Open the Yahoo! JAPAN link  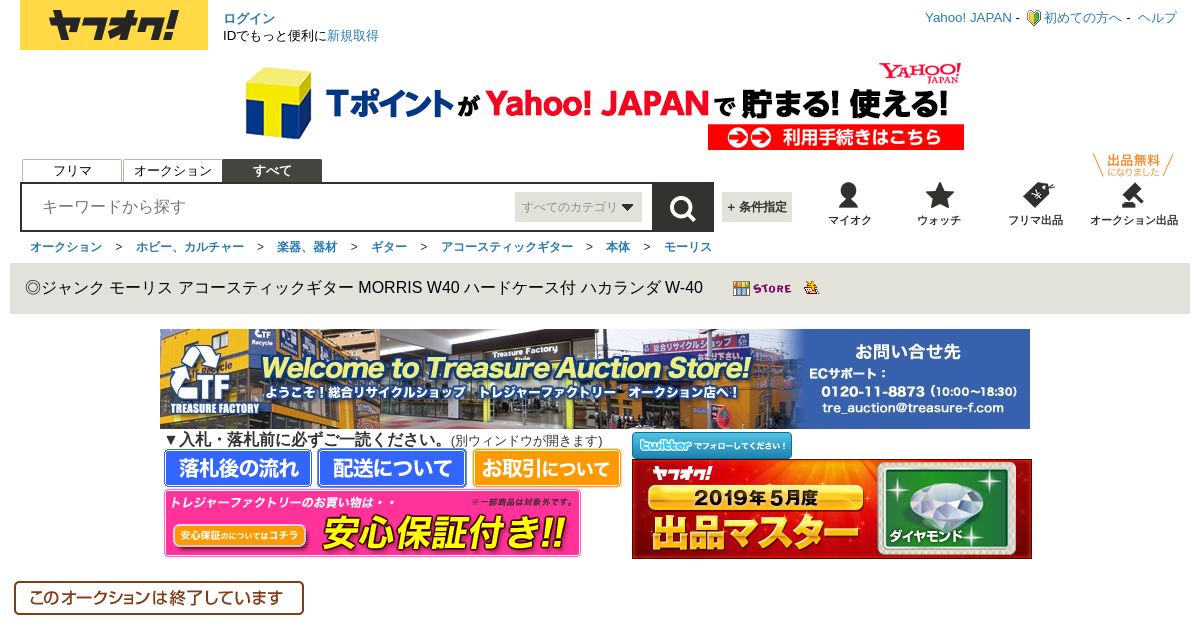[968, 18]
